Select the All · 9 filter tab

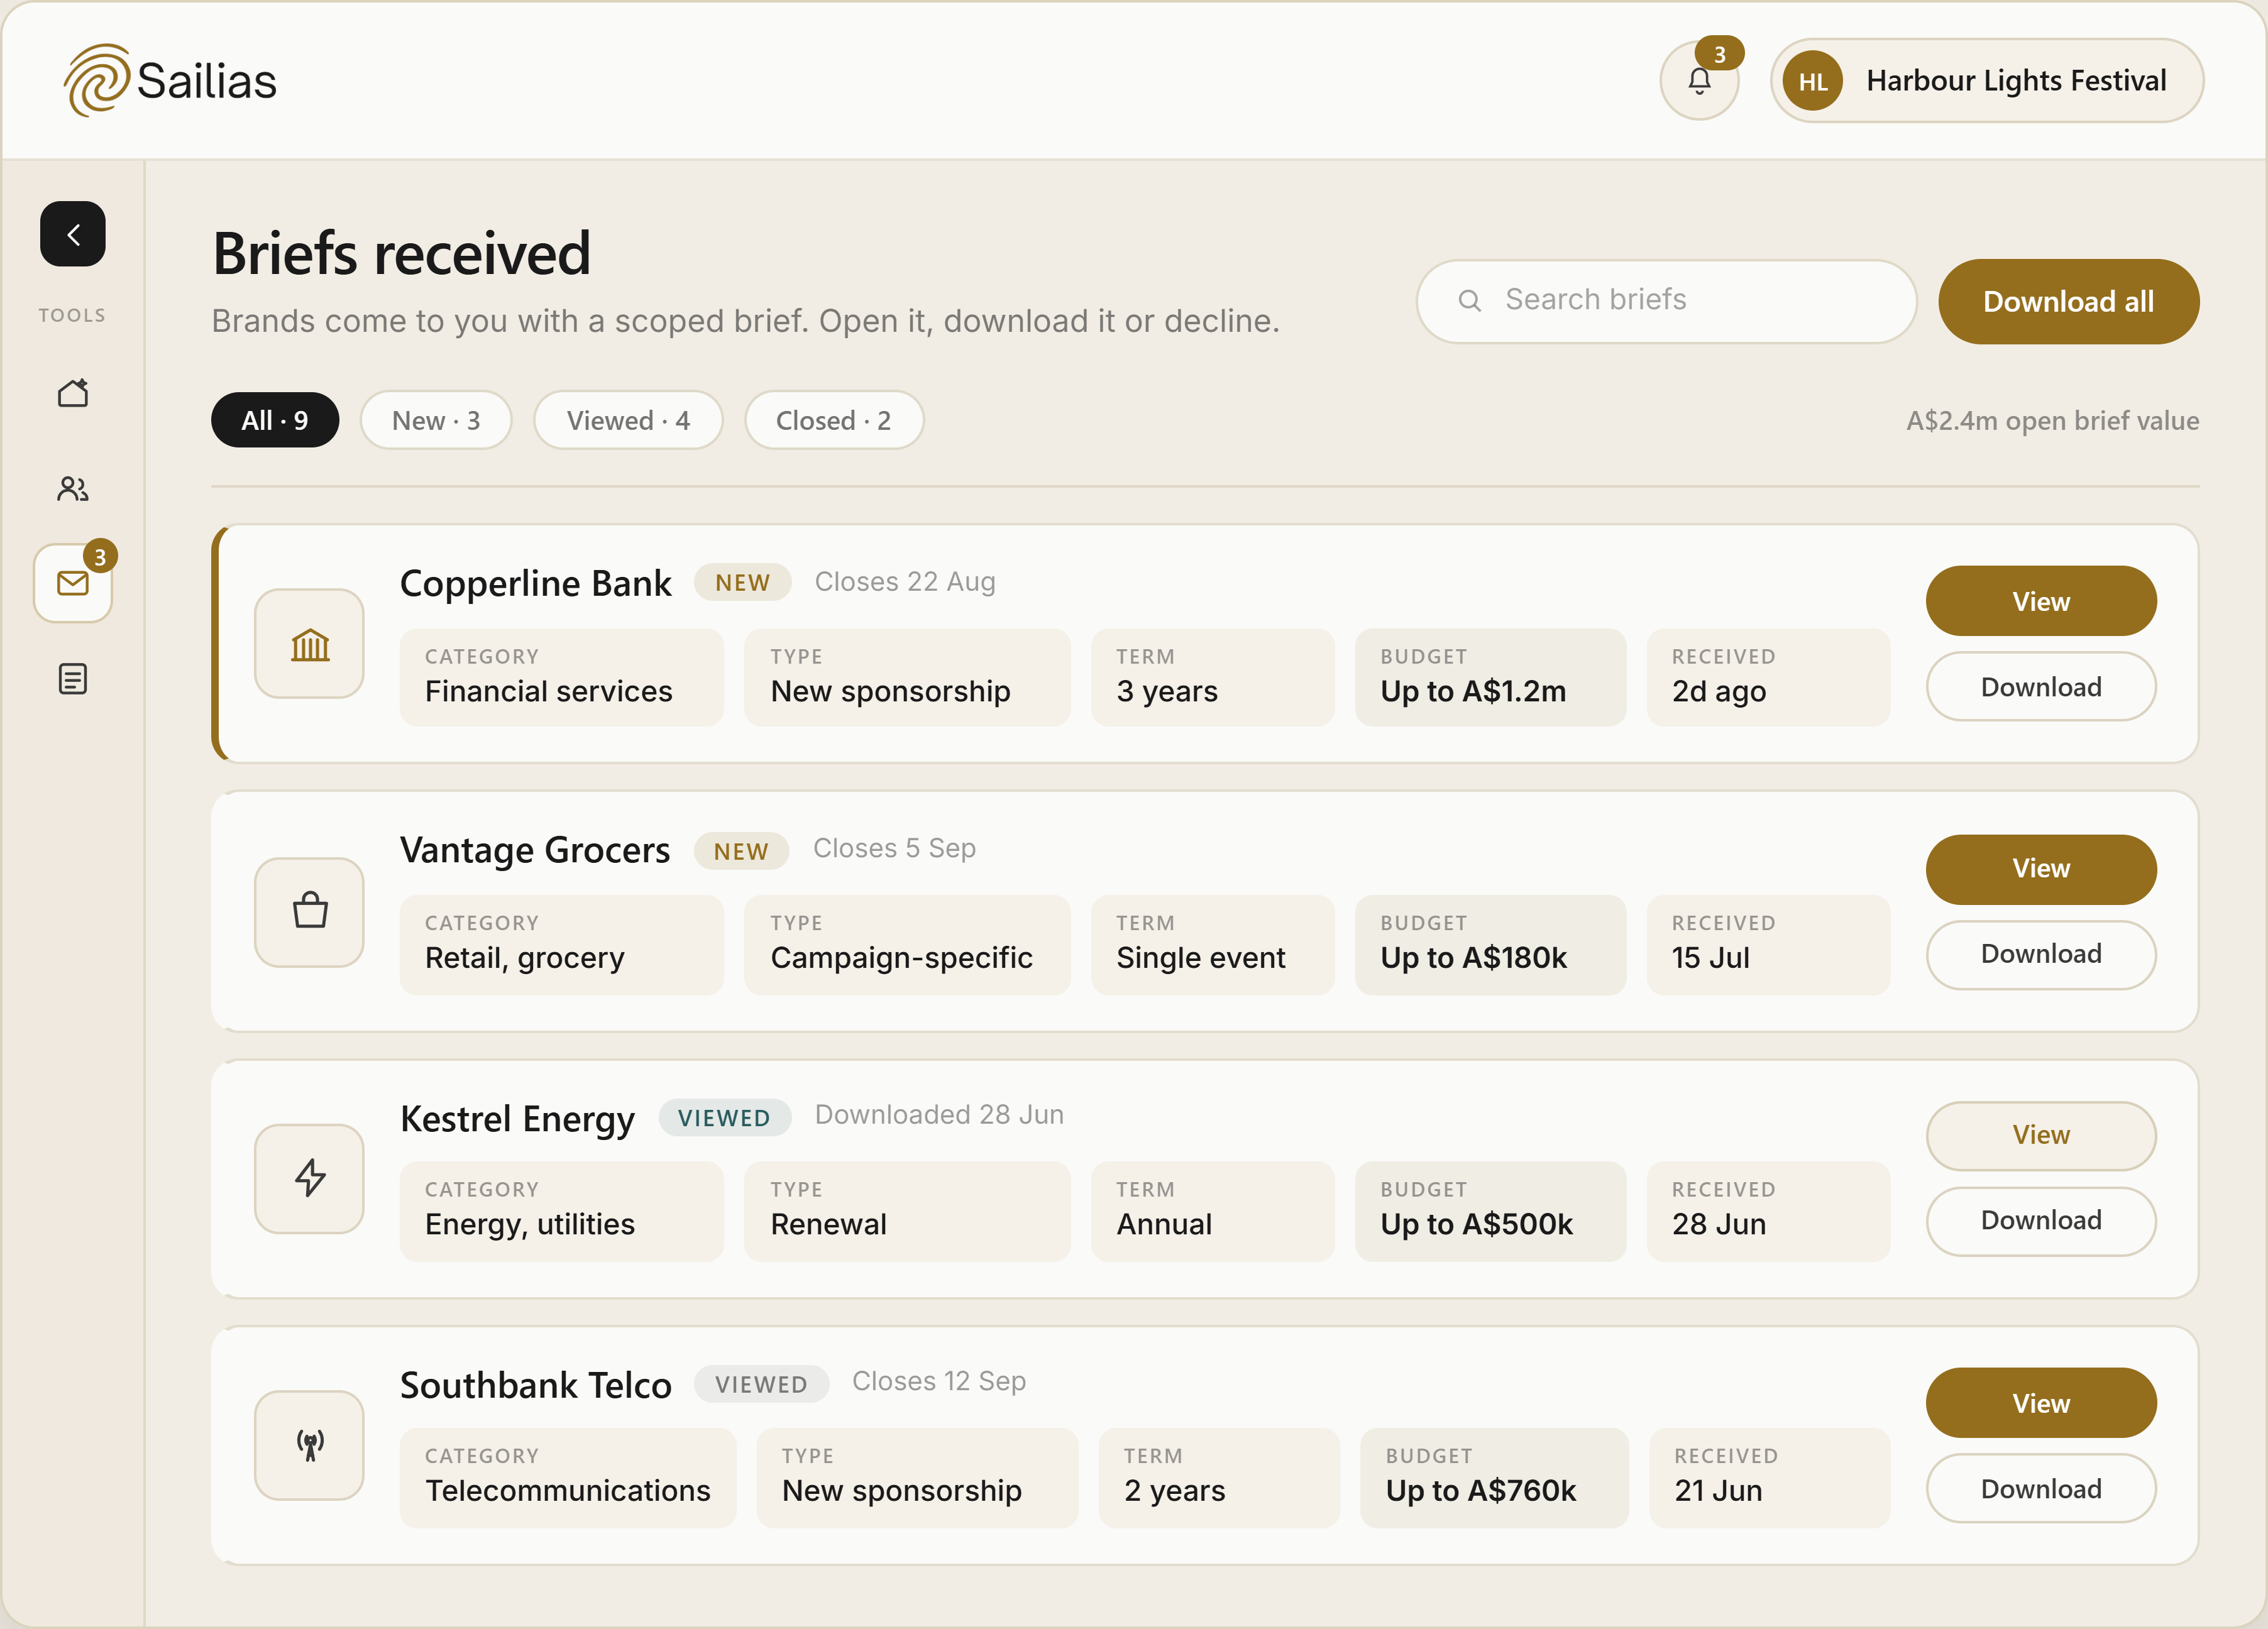275,420
